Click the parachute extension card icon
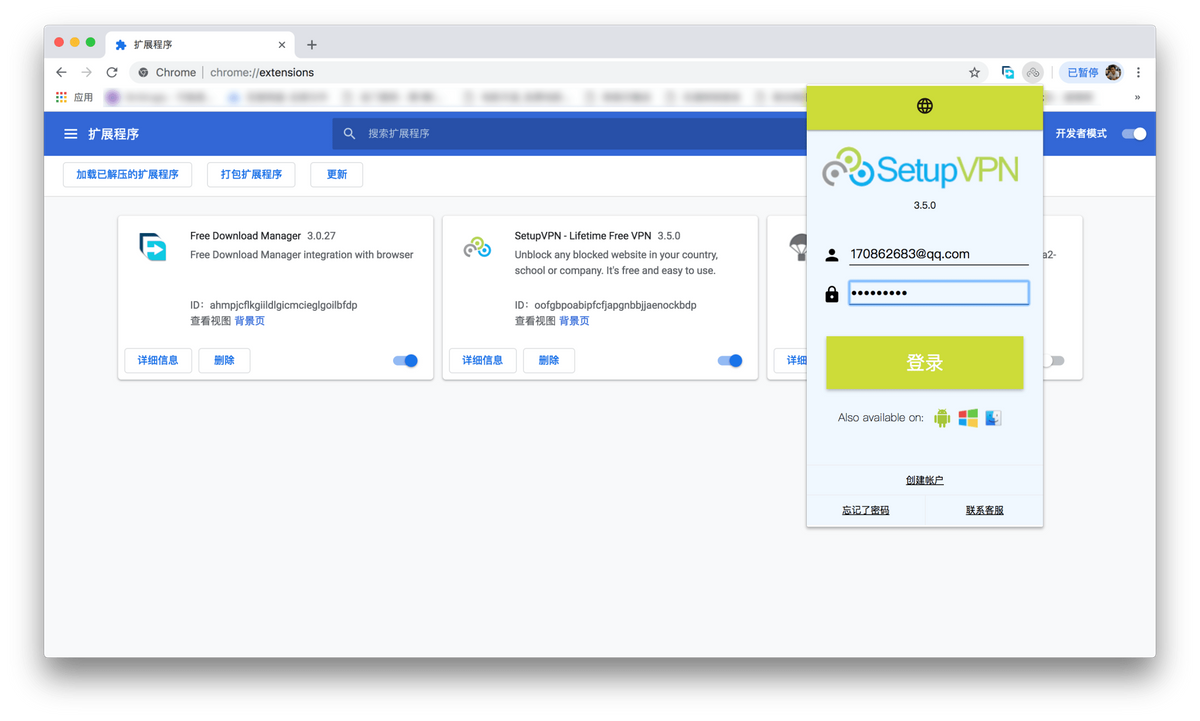This screenshot has height=721, width=1200. pyautogui.click(x=800, y=246)
